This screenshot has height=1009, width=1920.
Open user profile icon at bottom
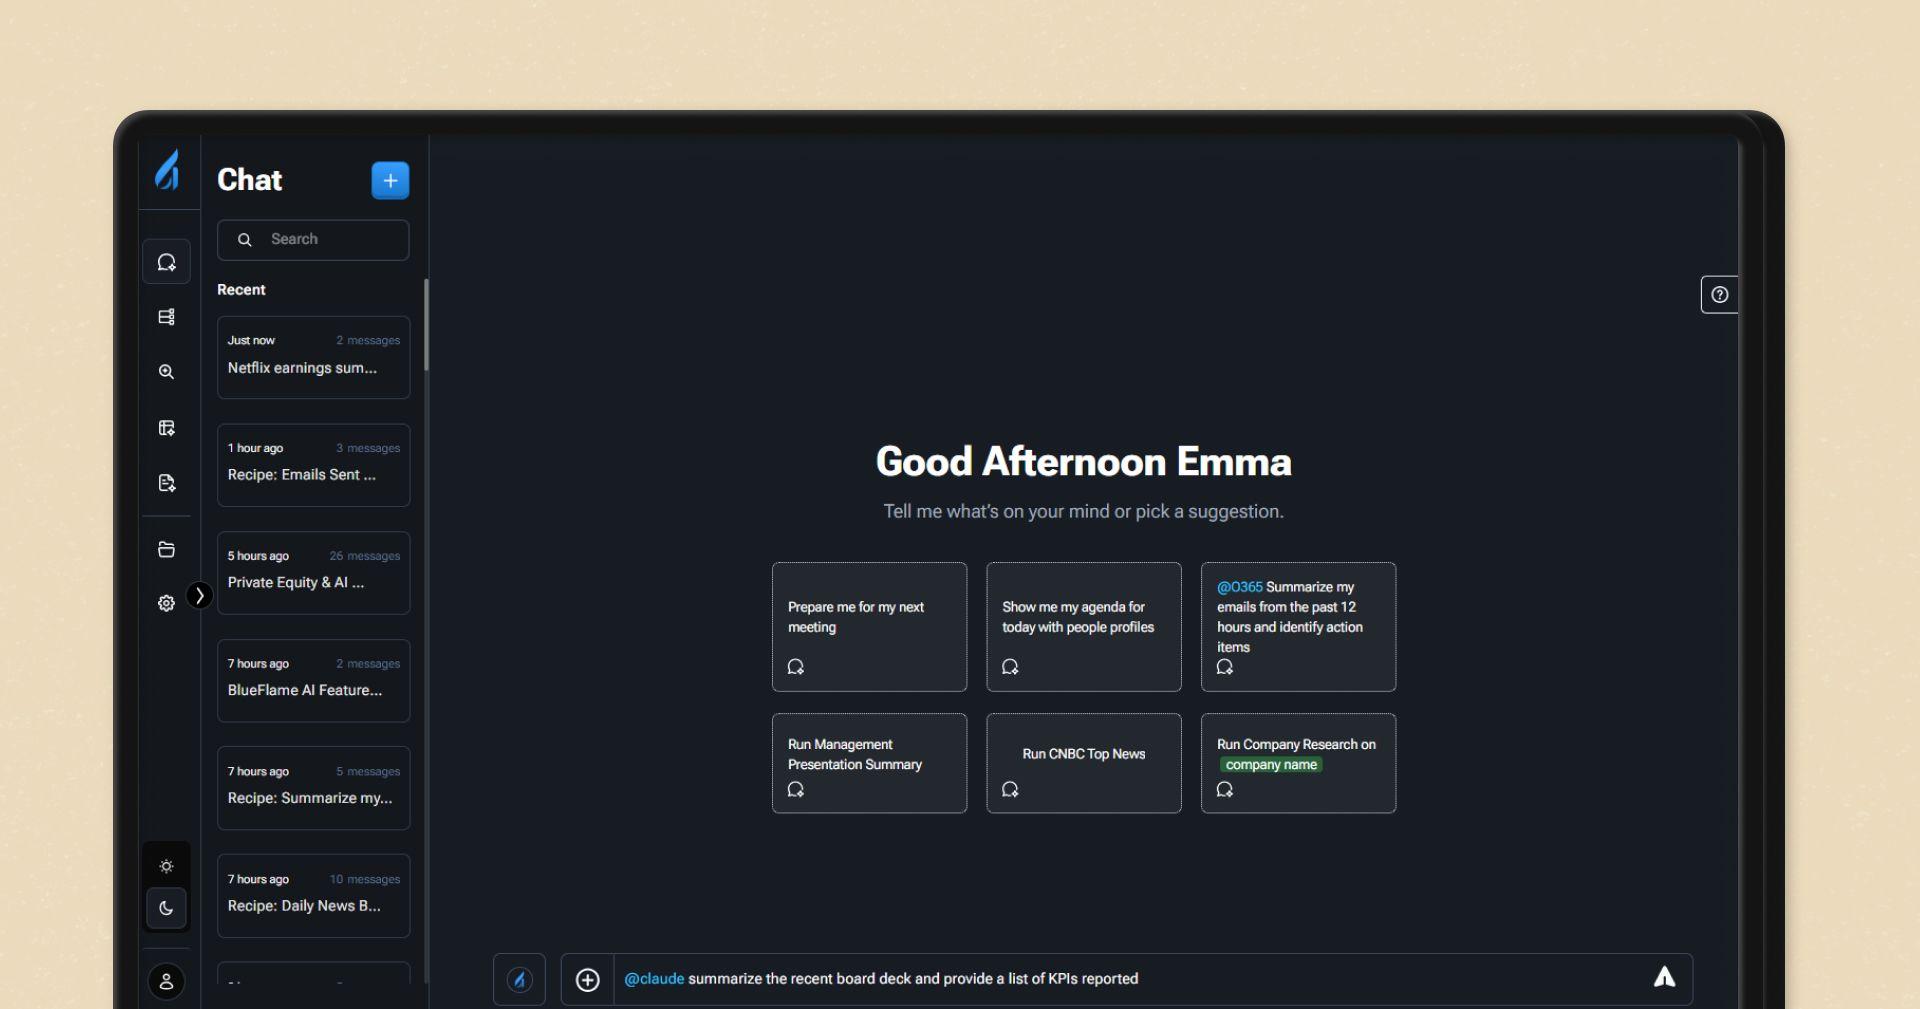click(166, 982)
